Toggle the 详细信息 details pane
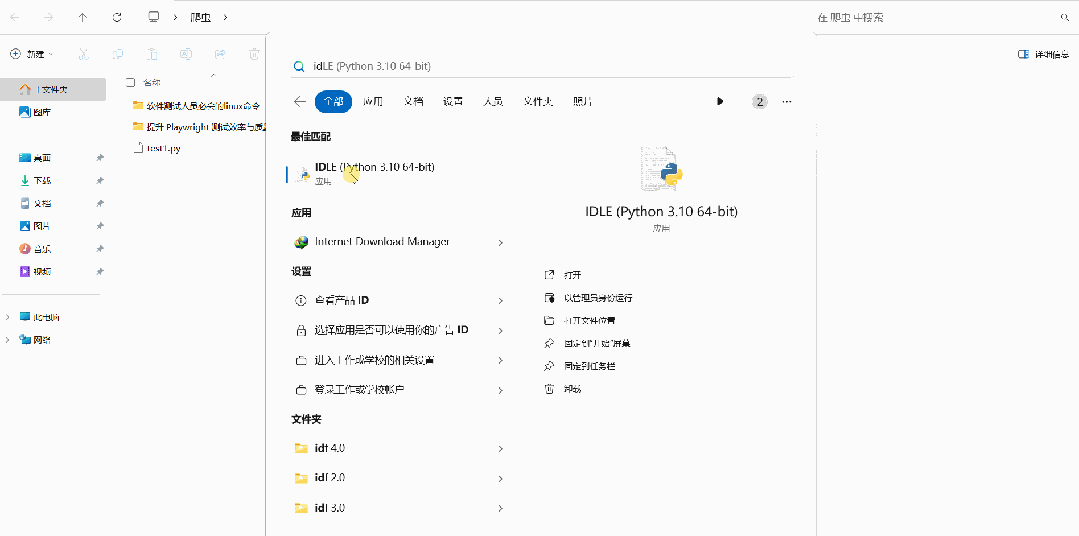The image size is (1079, 536). pyautogui.click(x=1043, y=54)
